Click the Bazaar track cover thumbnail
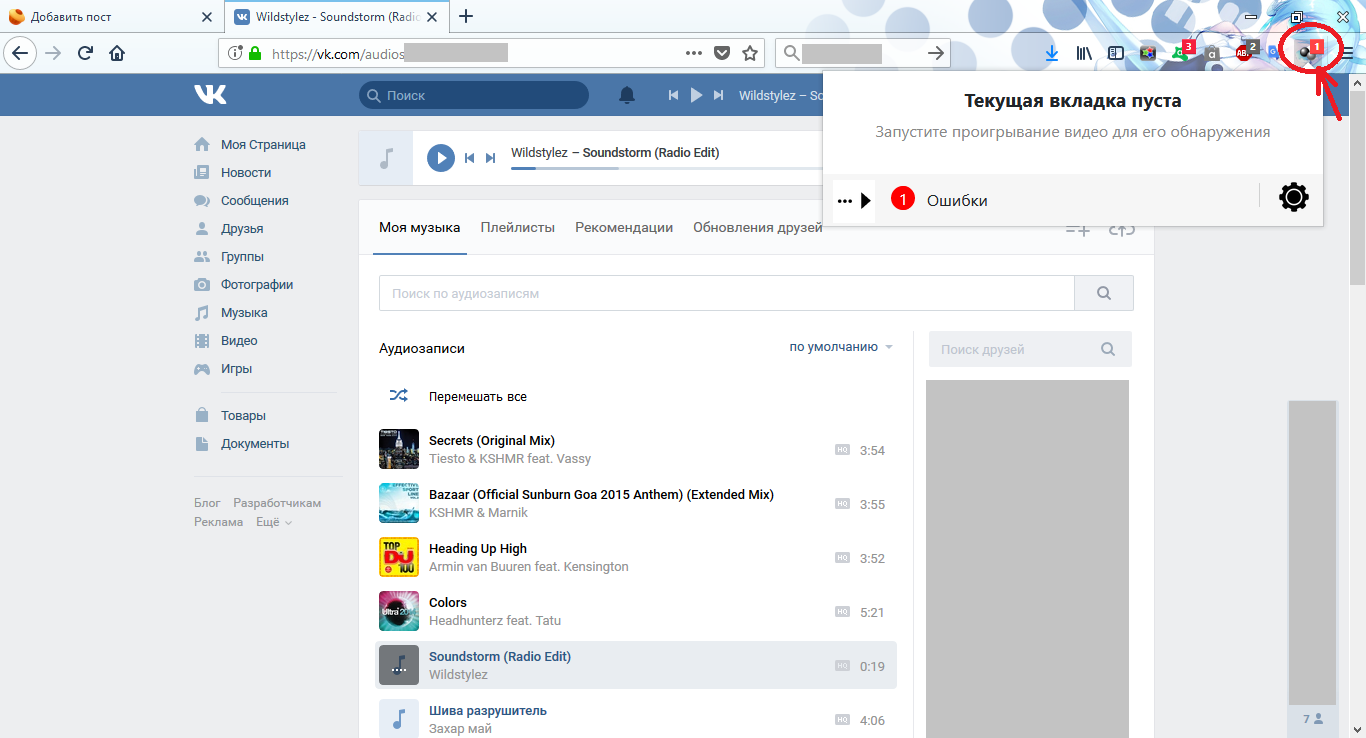 point(399,503)
